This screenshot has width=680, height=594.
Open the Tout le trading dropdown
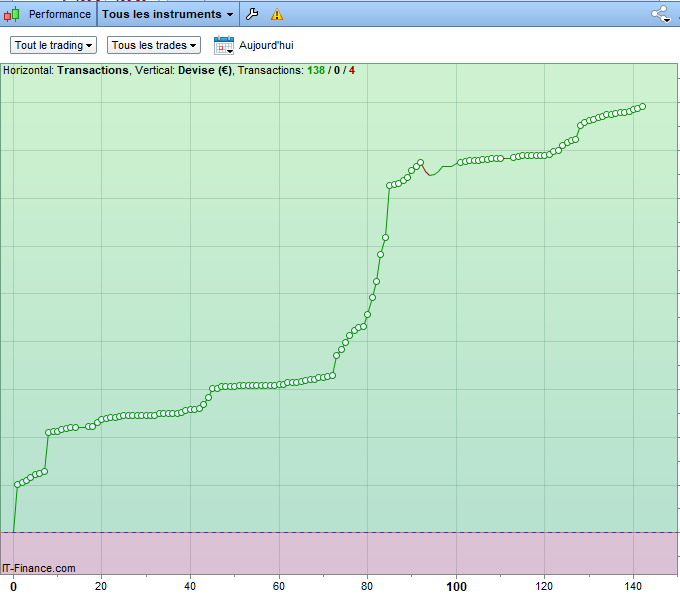click(x=53, y=45)
